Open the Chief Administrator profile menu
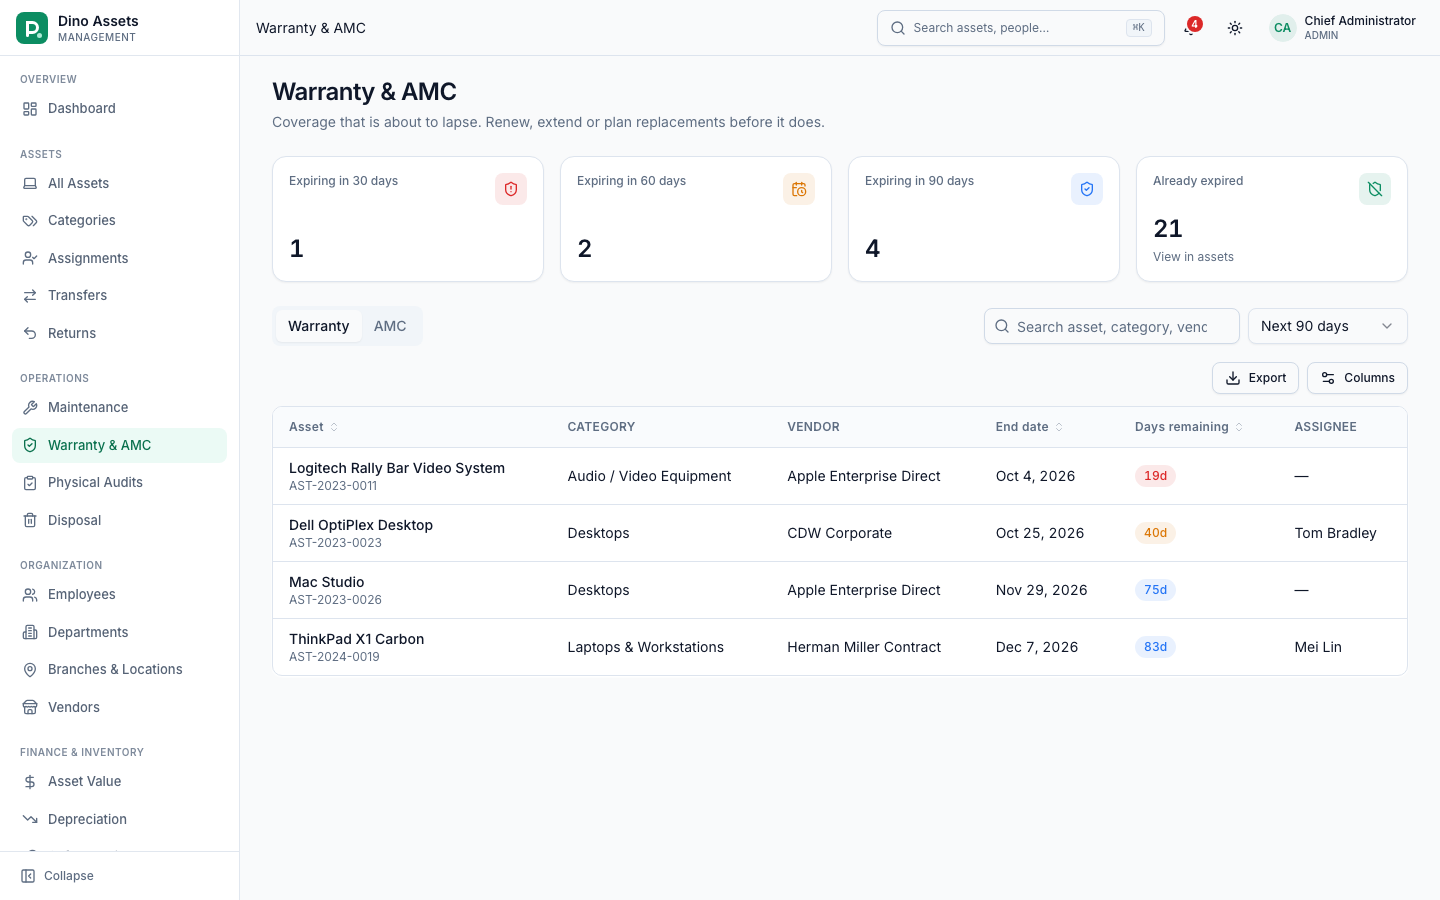Image resolution: width=1440 pixels, height=900 pixels. 1342,28
